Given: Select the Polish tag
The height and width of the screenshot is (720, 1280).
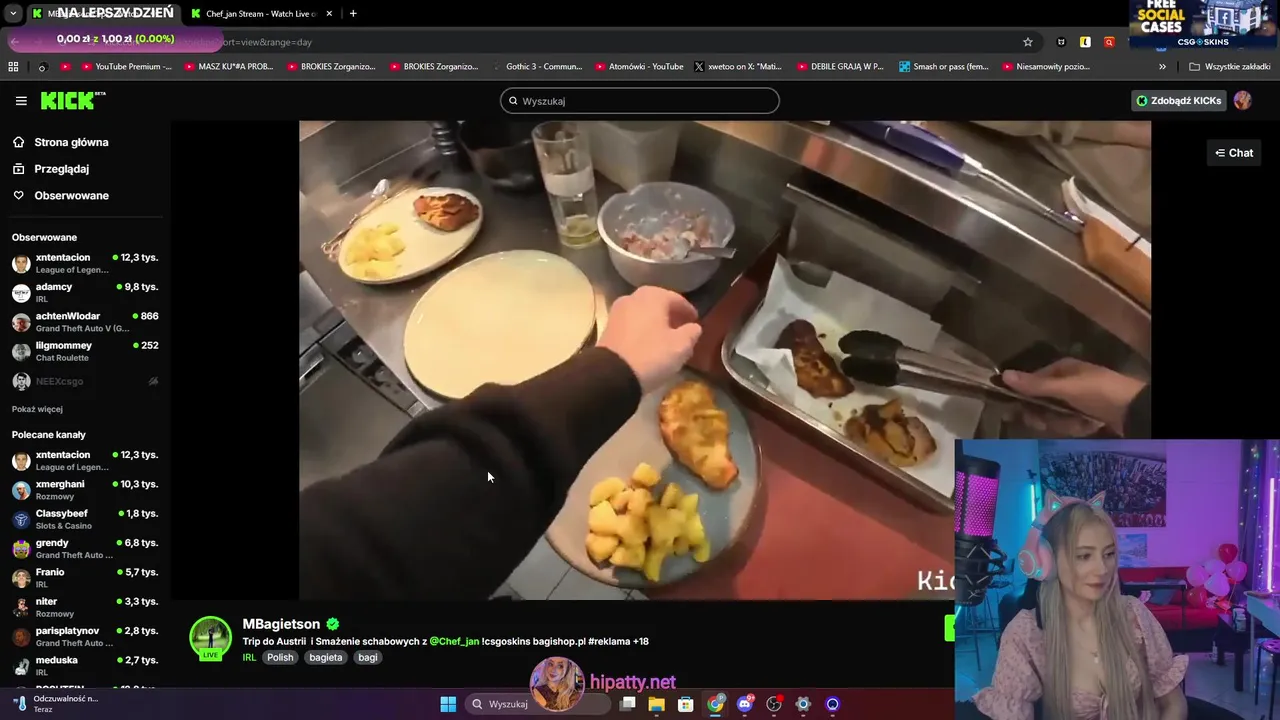Looking at the screenshot, I should pos(280,657).
